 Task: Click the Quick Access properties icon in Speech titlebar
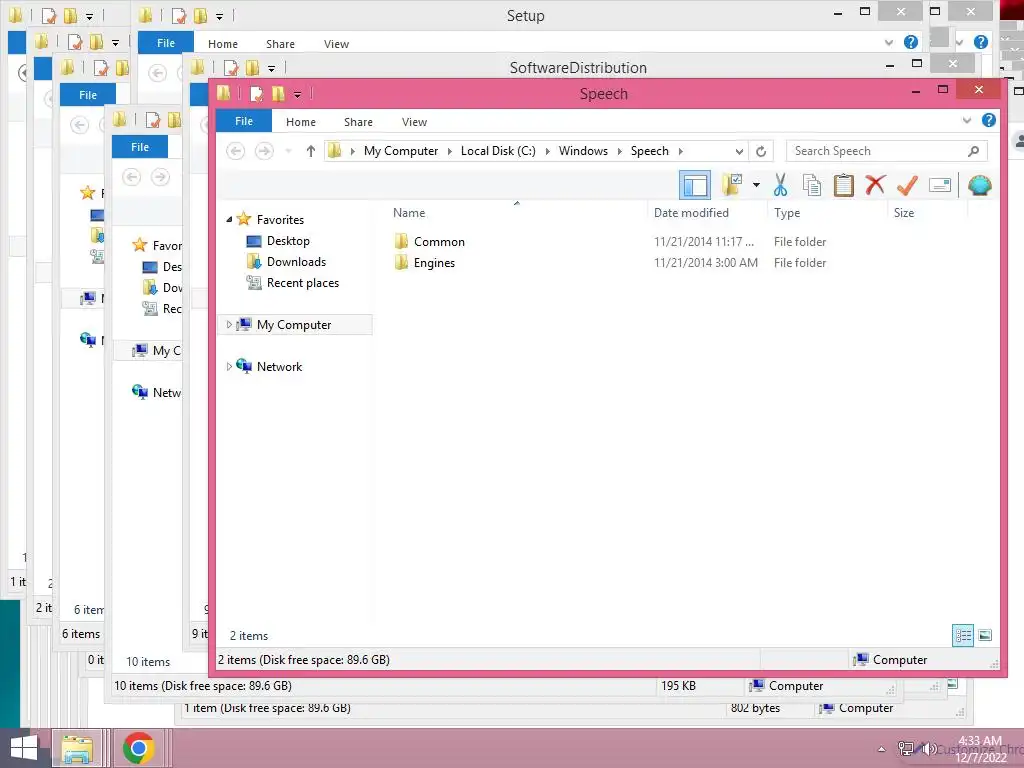(x=257, y=94)
